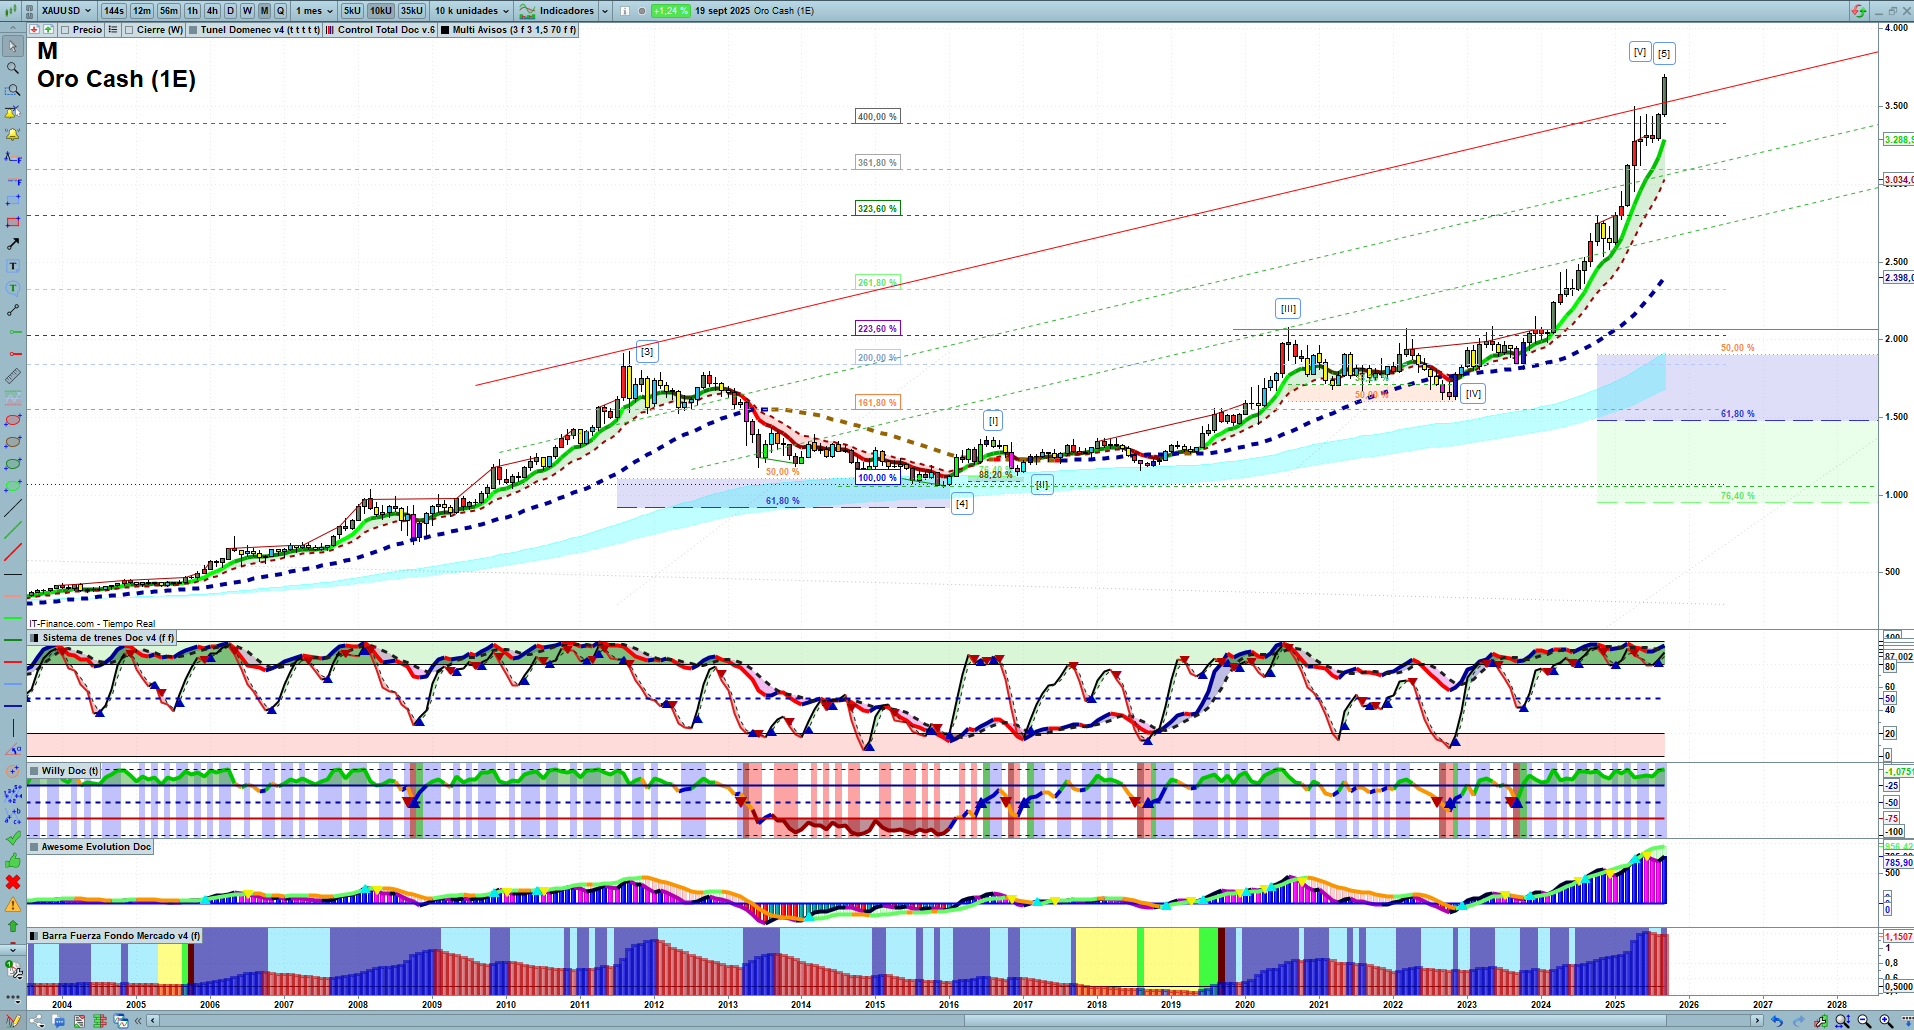Click the Tunel Domenec v4 indicator label
This screenshot has width=1914, height=1030.
point(260,30)
